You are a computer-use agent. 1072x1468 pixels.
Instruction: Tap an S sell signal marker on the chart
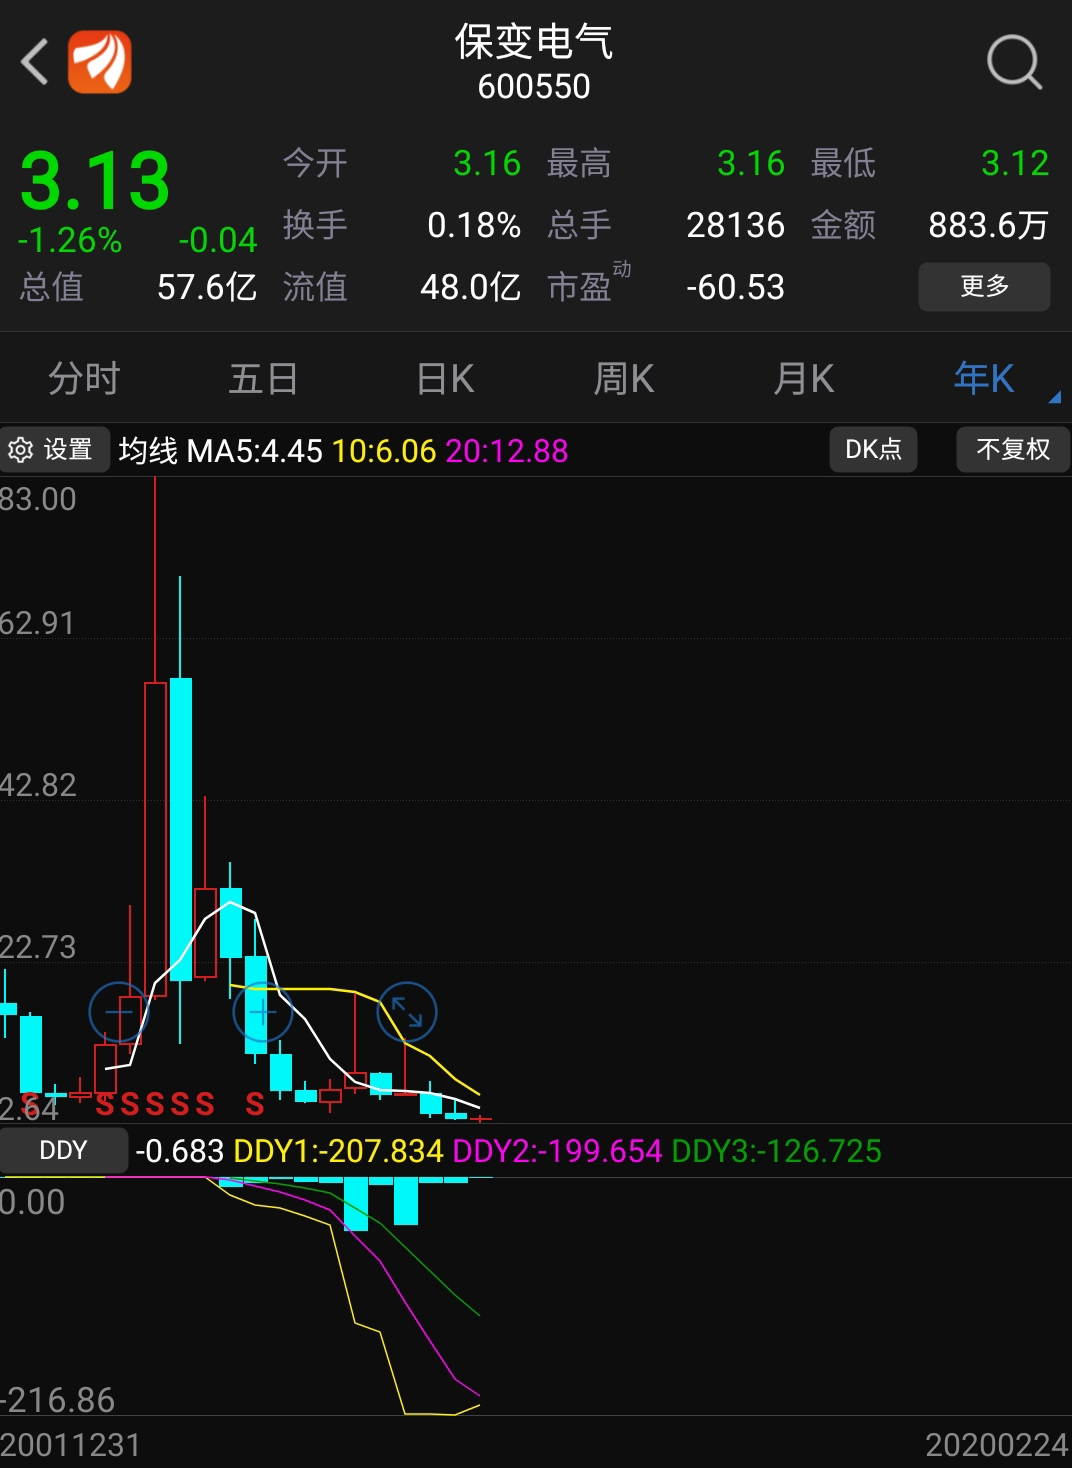coord(106,1104)
